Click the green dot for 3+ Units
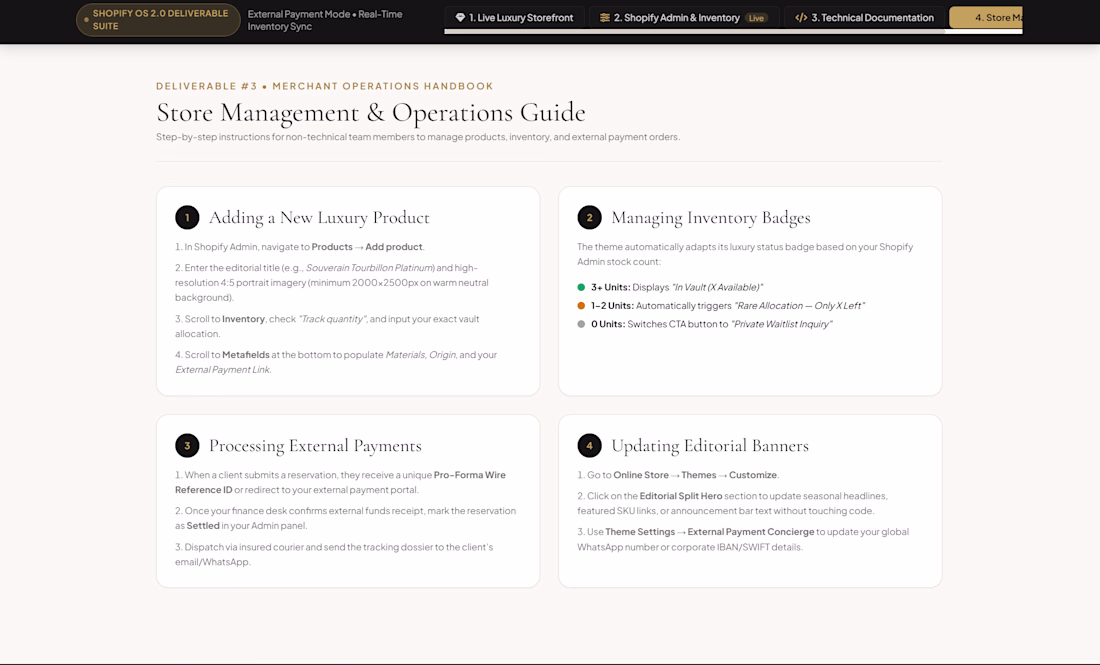The image size is (1100, 665). pyautogui.click(x=581, y=287)
